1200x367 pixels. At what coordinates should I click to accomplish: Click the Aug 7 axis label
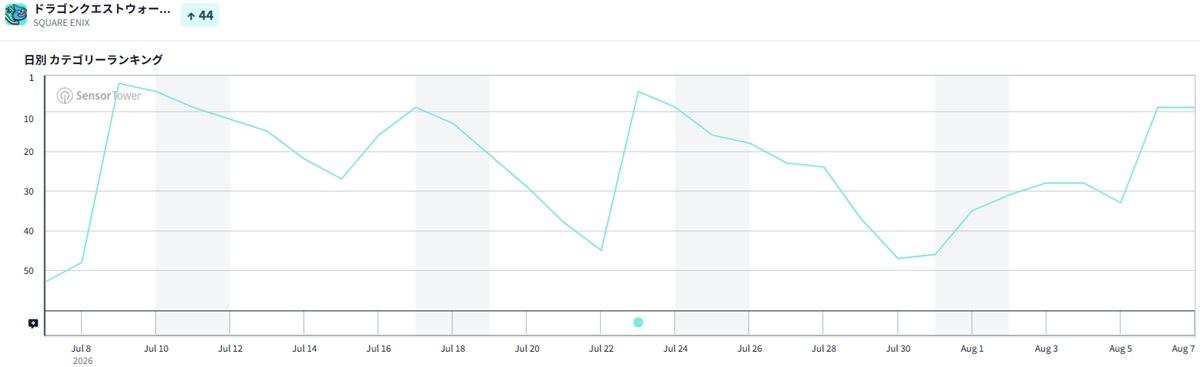click(x=1183, y=349)
